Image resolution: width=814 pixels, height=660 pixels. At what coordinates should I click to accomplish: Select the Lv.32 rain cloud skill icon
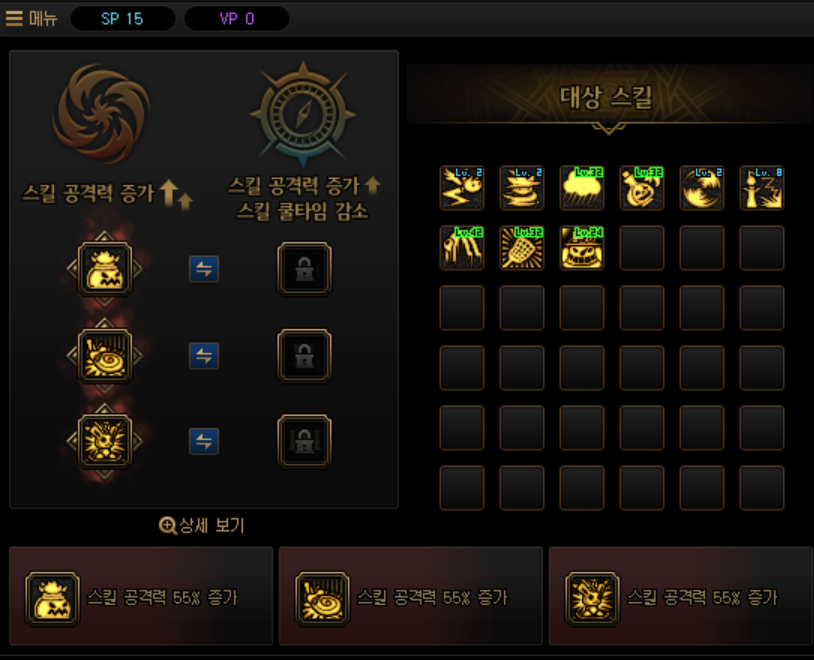pyautogui.click(x=581, y=188)
